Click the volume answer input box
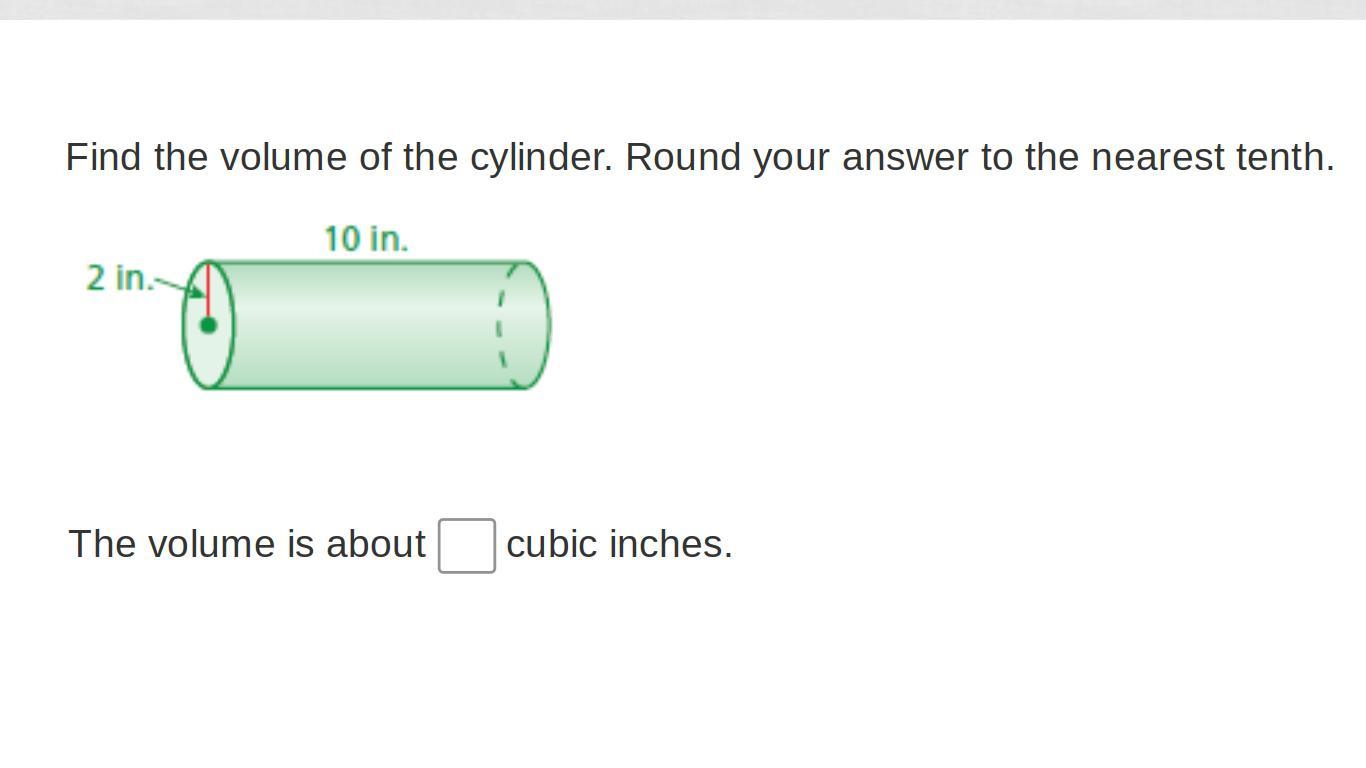The height and width of the screenshot is (768, 1366). coord(467,546)
